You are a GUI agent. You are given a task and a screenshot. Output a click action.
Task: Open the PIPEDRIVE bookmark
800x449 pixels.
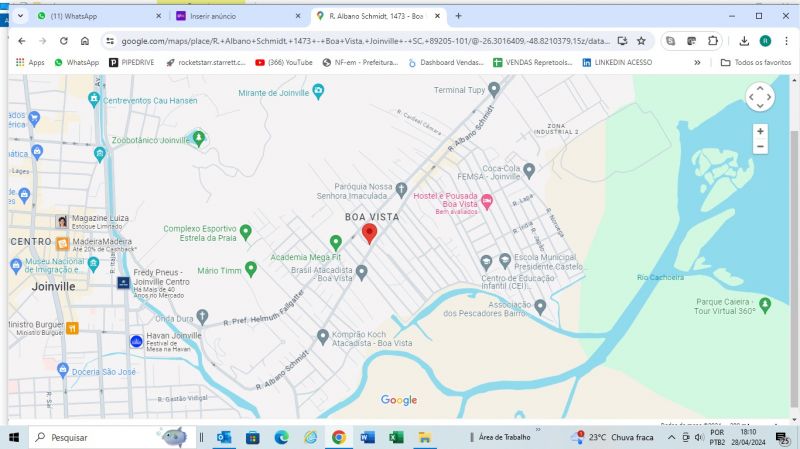[x=132, y=62]
